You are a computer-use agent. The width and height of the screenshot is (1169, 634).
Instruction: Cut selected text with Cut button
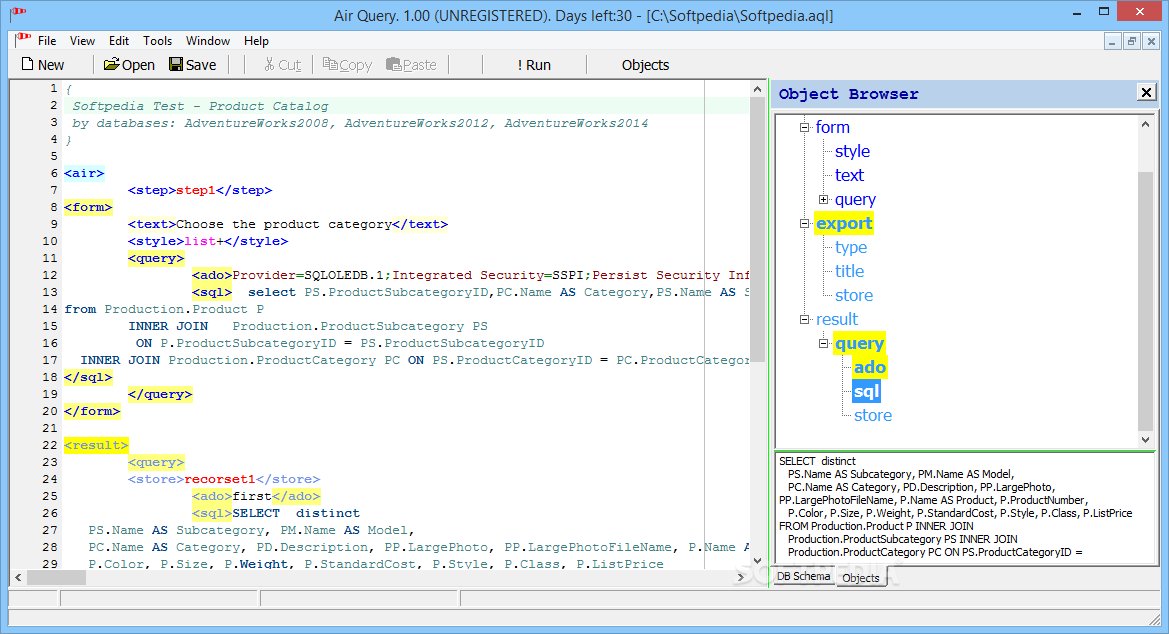(x=282, y=65)
